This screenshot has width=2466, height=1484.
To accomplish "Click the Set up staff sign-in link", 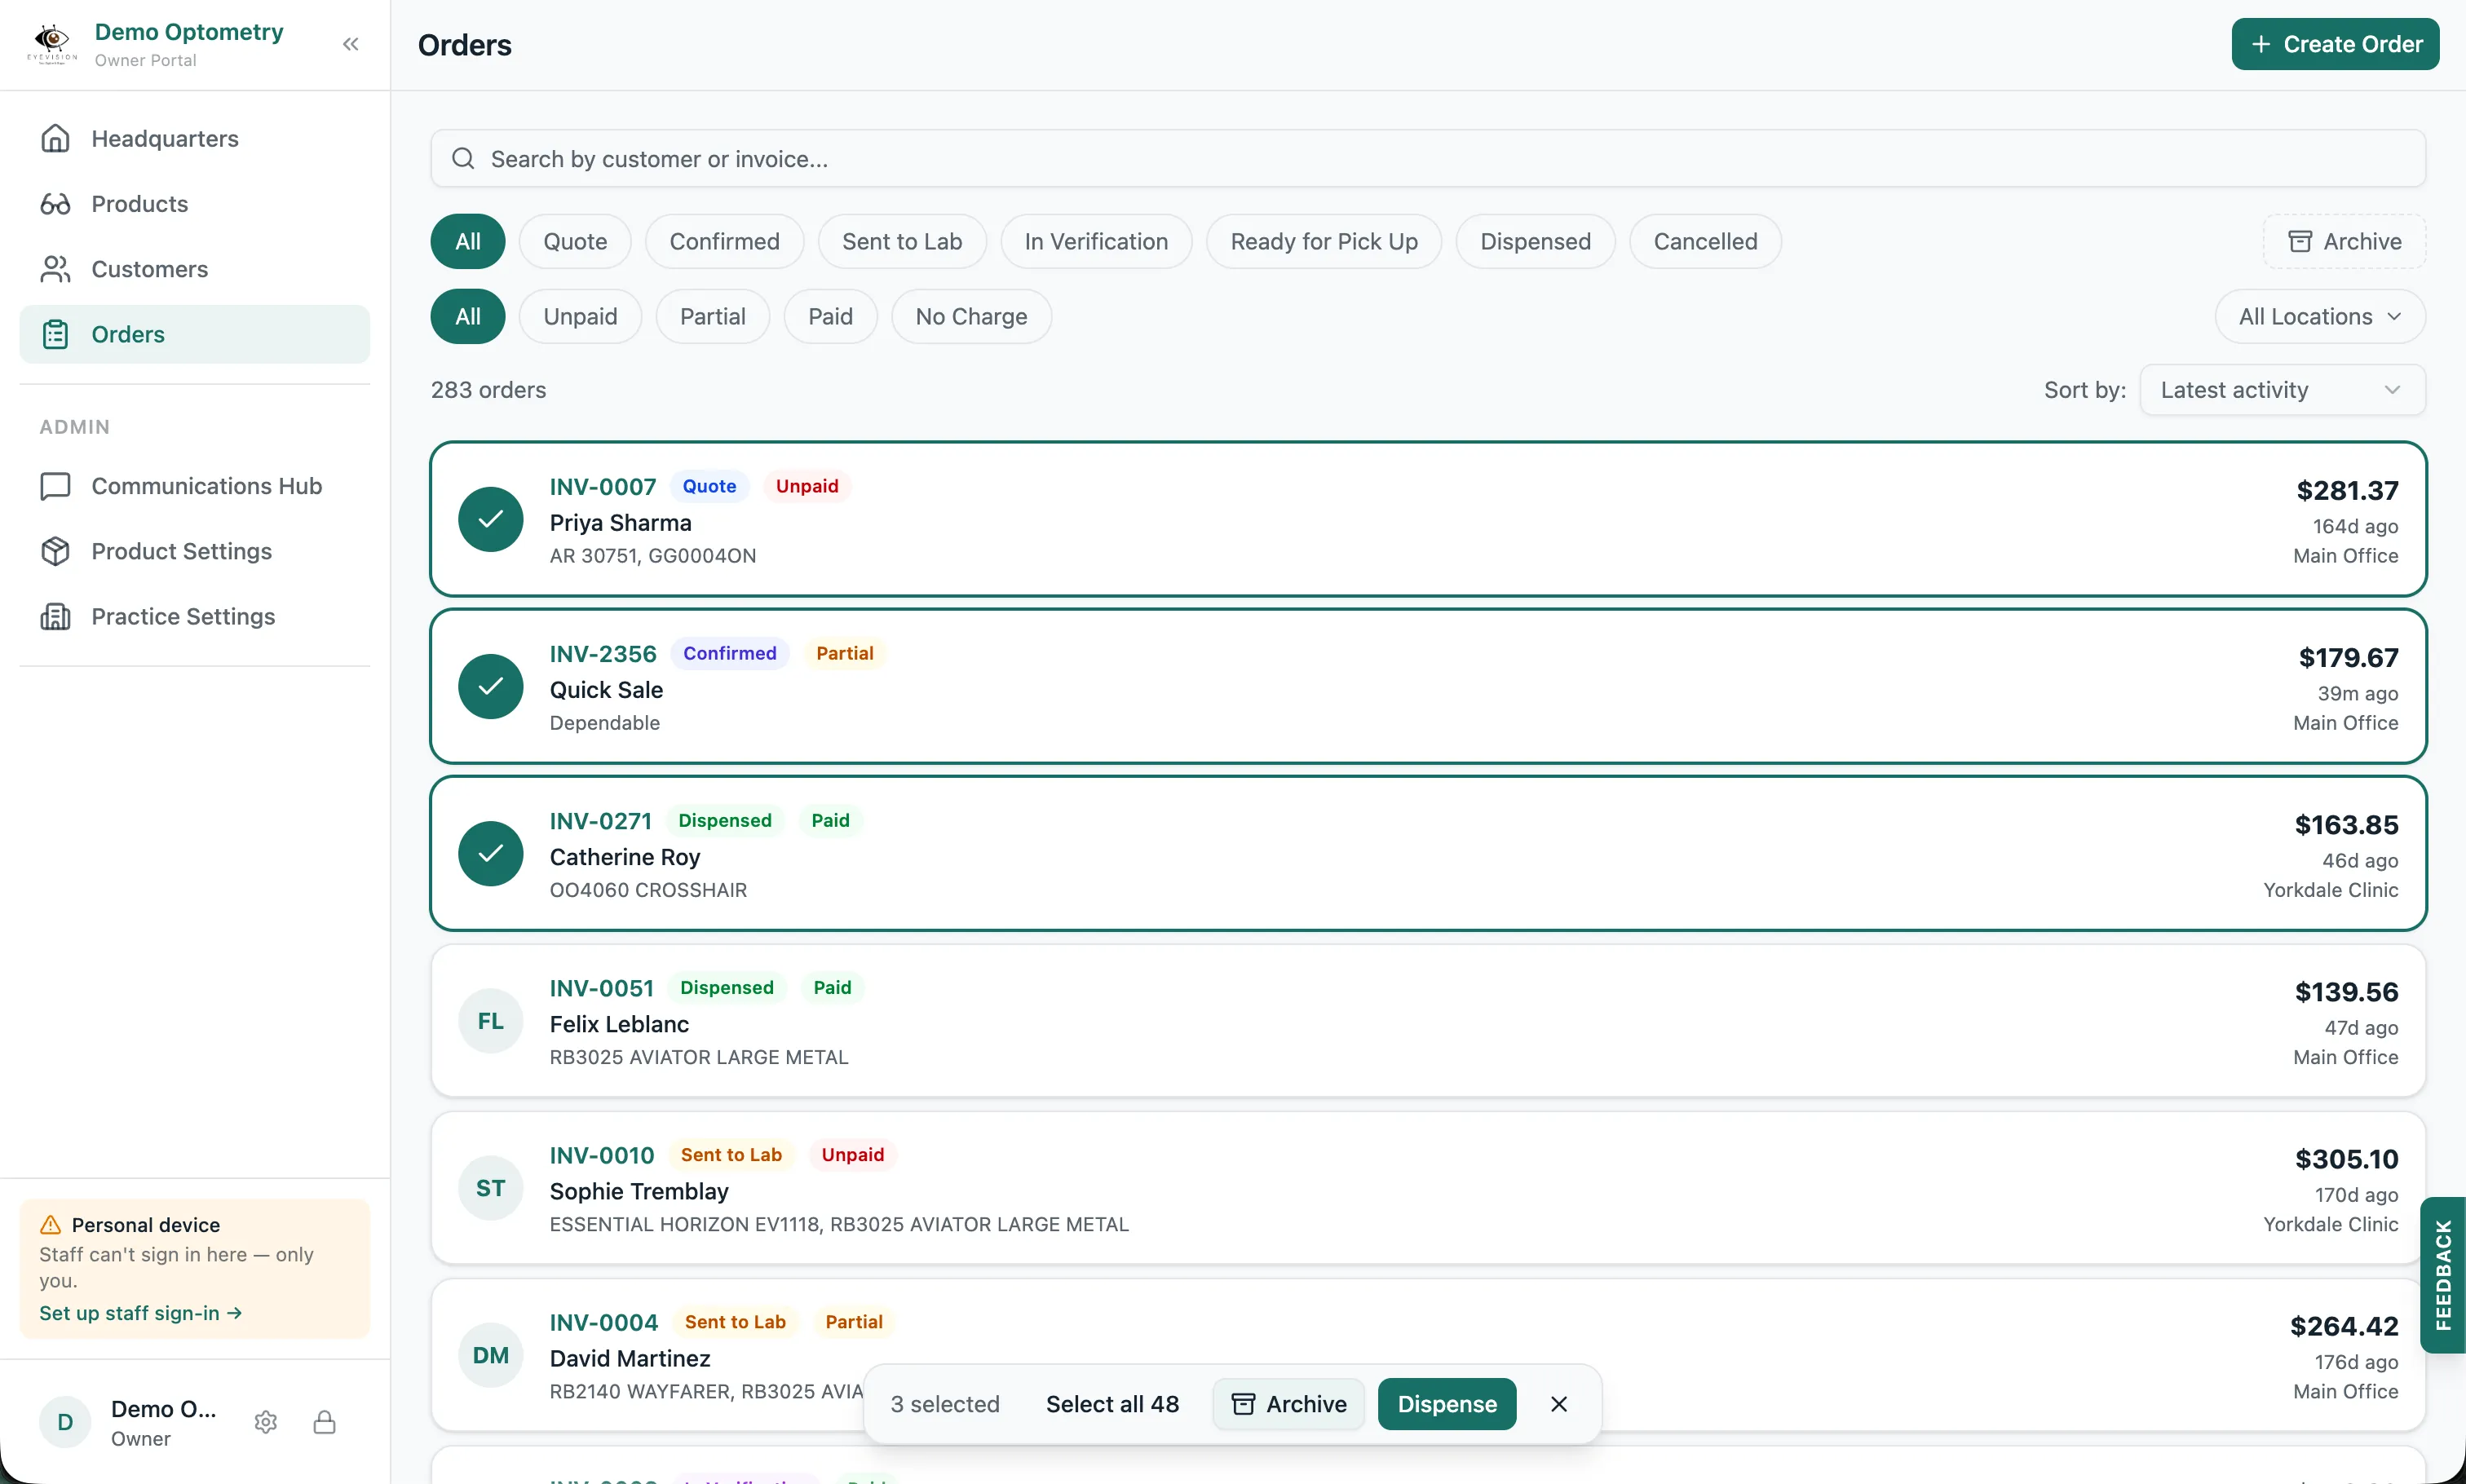I will 141,1313.
